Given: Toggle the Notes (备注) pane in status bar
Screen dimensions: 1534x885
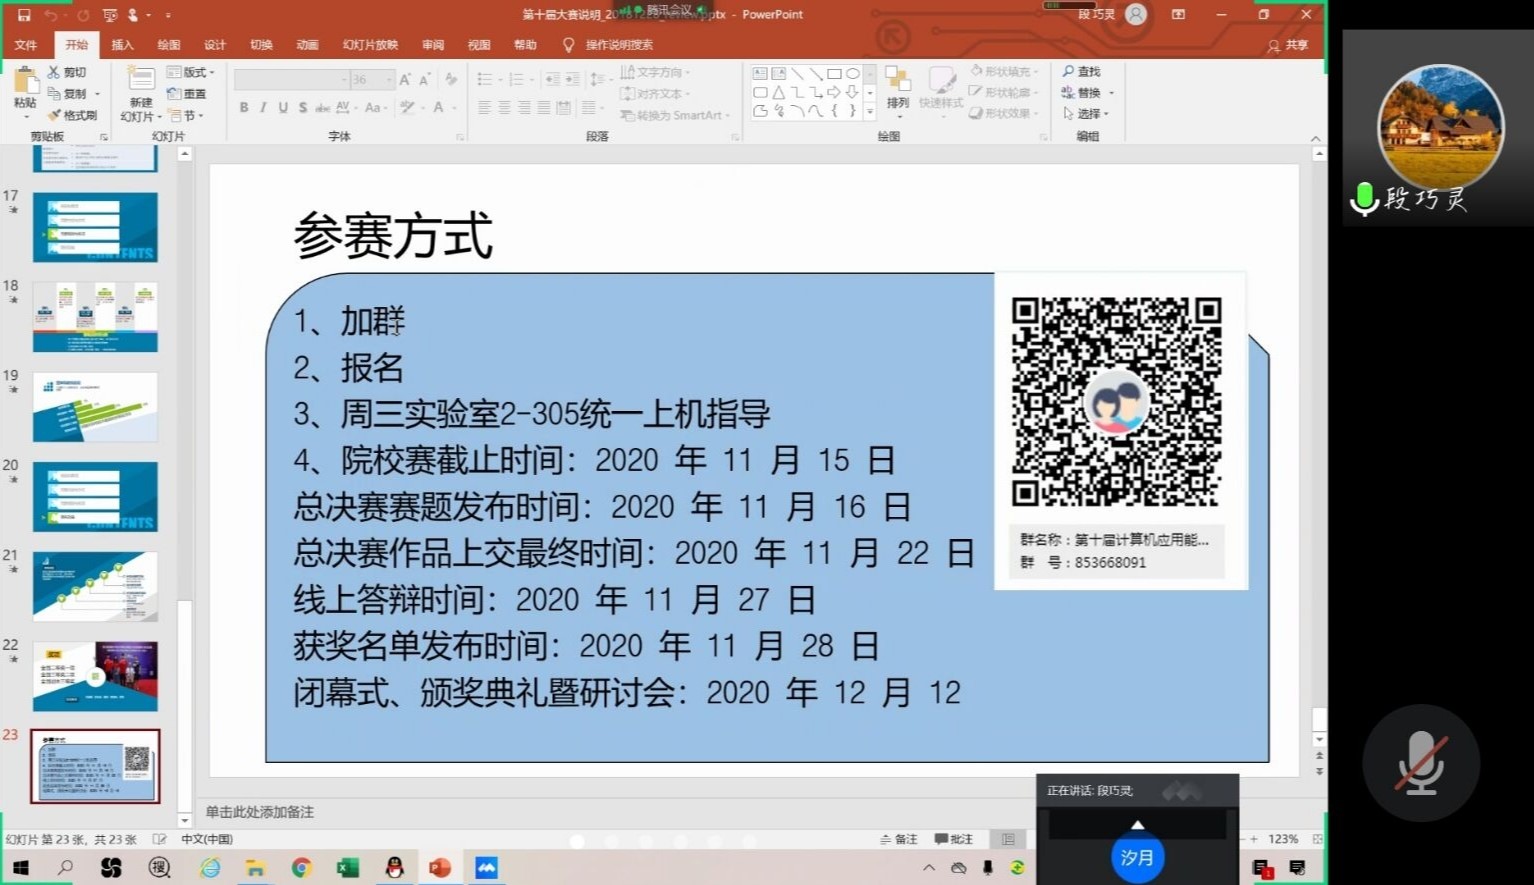Looking at the screenshot, I should pyautogui.click(x=899, y=839).
